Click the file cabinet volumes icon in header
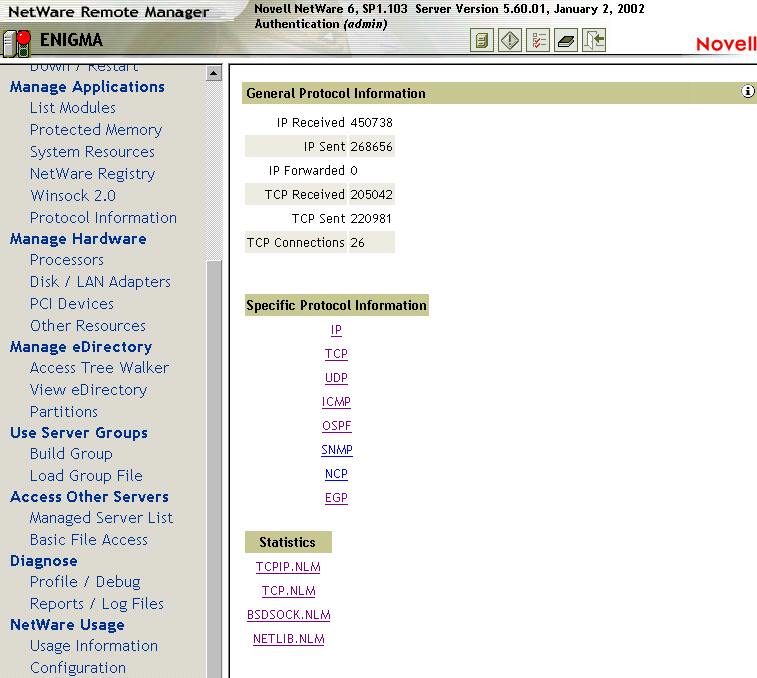Screen dimensions: 757x678 tap(481, 41)
